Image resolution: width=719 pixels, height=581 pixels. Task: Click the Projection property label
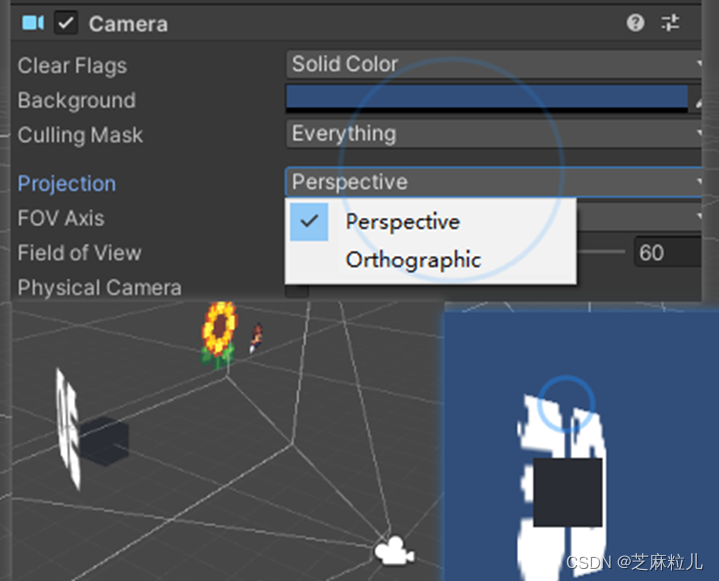67,183
